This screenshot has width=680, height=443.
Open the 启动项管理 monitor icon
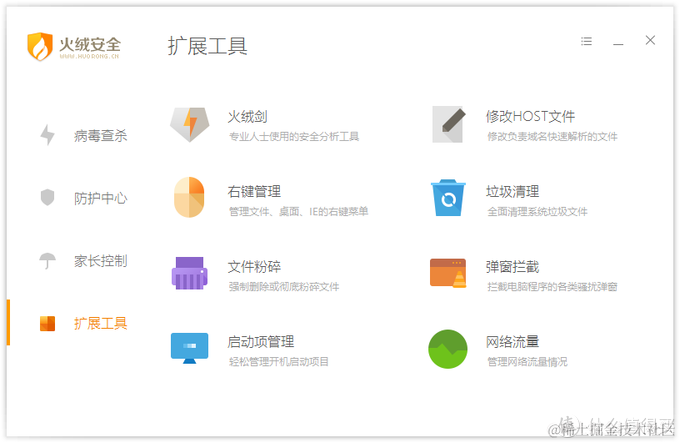pos(190,348)
